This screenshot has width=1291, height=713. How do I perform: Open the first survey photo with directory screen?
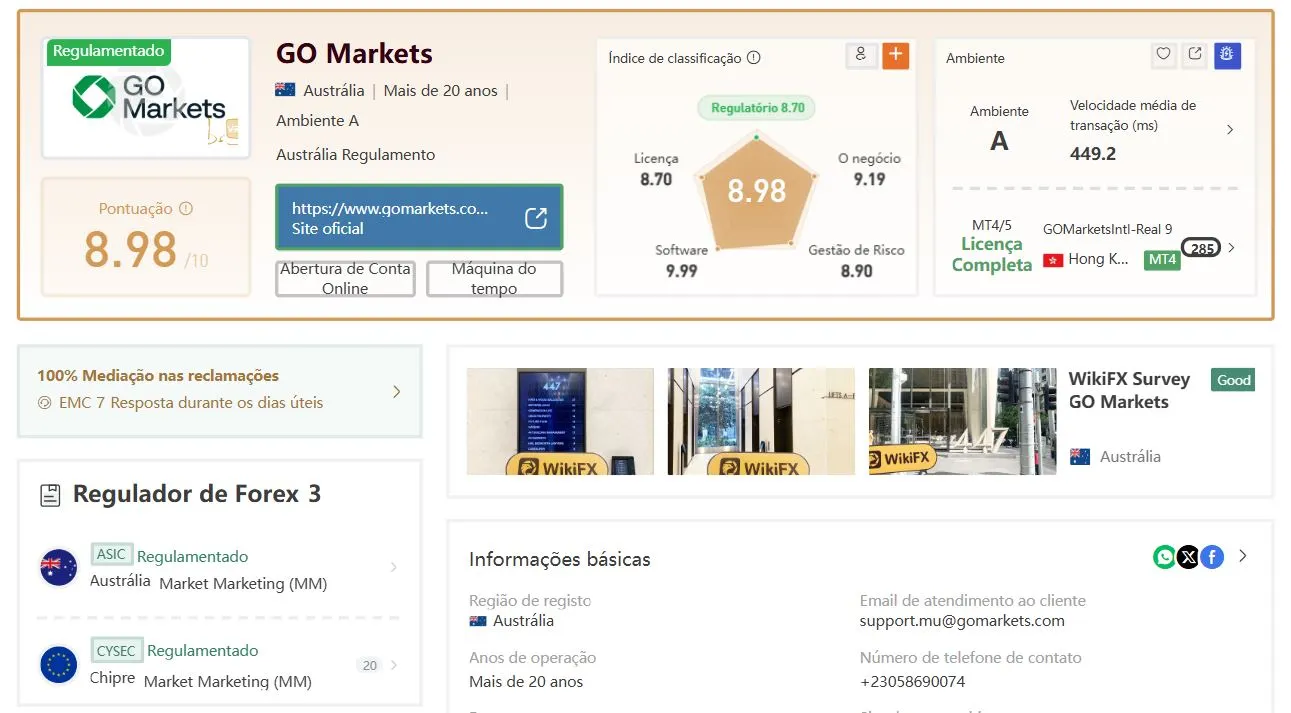(x=560, y=421)
